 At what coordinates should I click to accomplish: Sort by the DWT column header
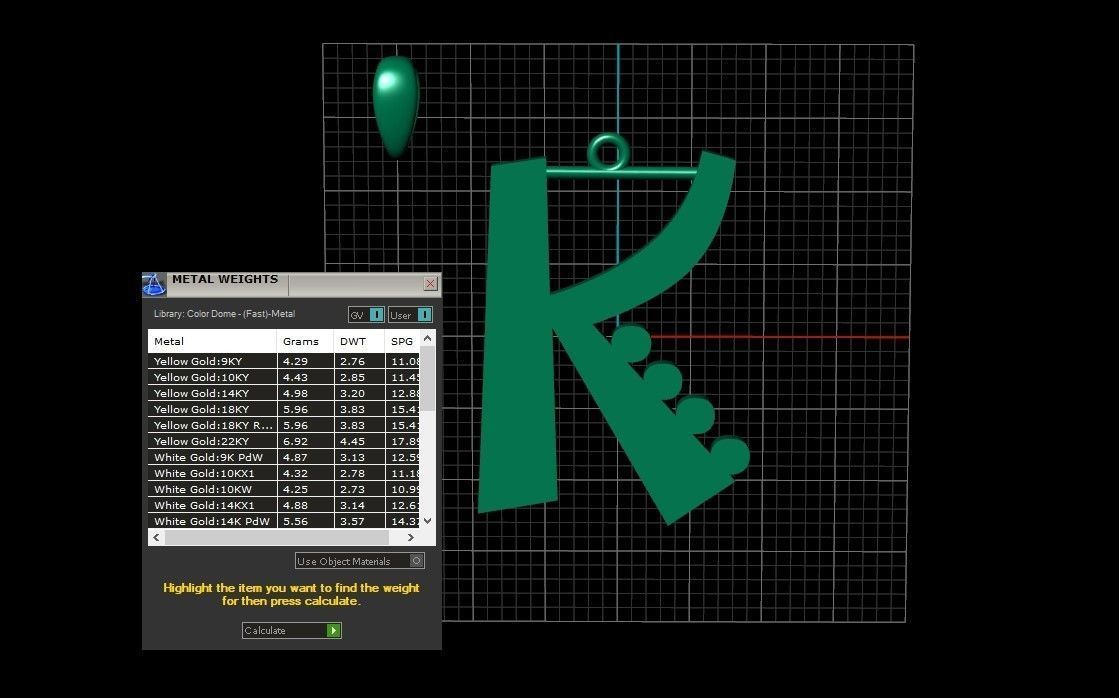[x=359, y=341]
